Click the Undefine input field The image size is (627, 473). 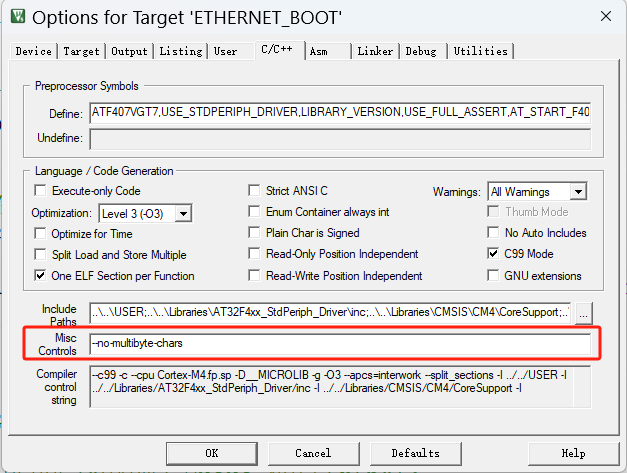tap(340, 139)
